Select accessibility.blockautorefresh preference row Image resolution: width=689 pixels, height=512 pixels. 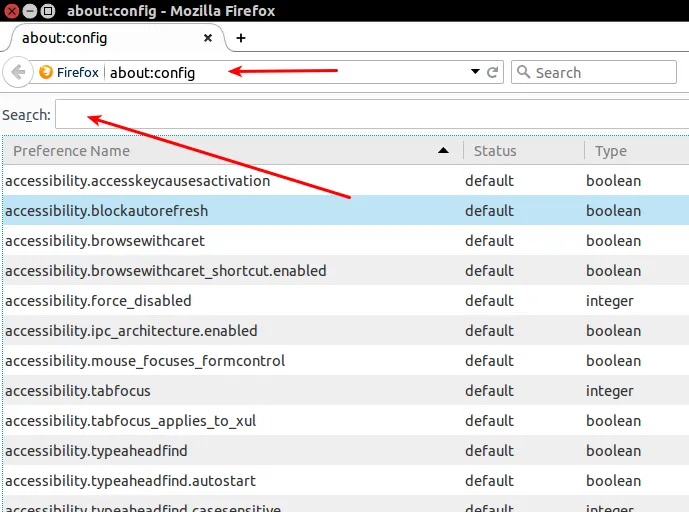pos(346,211)
